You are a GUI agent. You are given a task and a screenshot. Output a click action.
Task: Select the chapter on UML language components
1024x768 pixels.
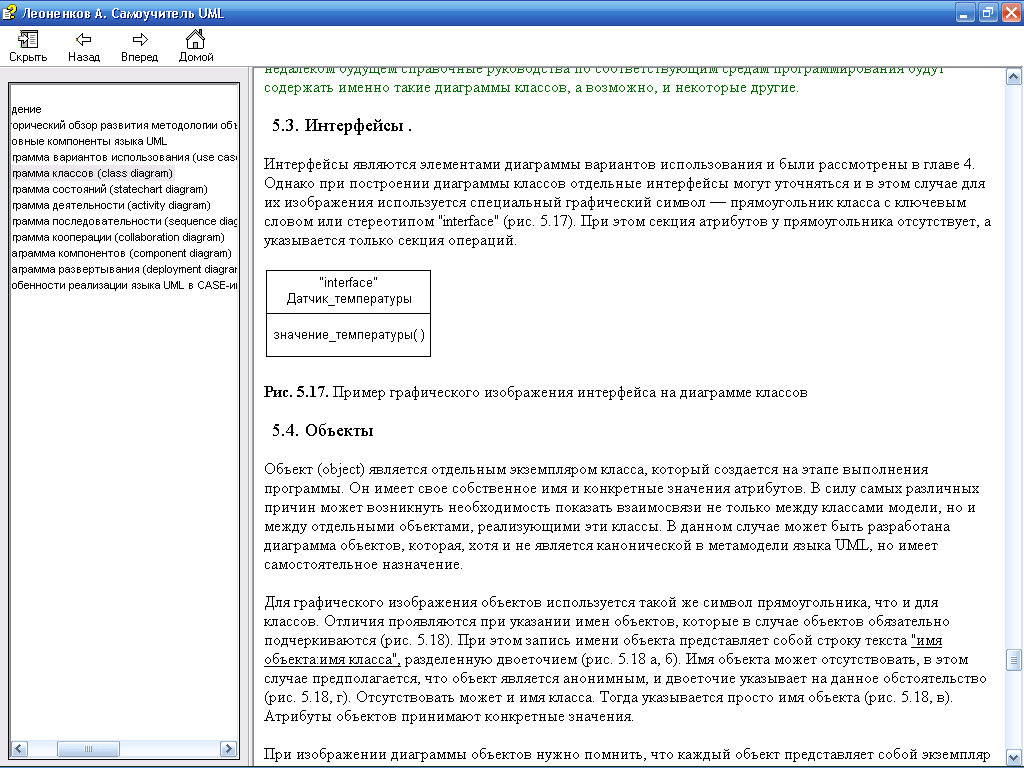89,141
